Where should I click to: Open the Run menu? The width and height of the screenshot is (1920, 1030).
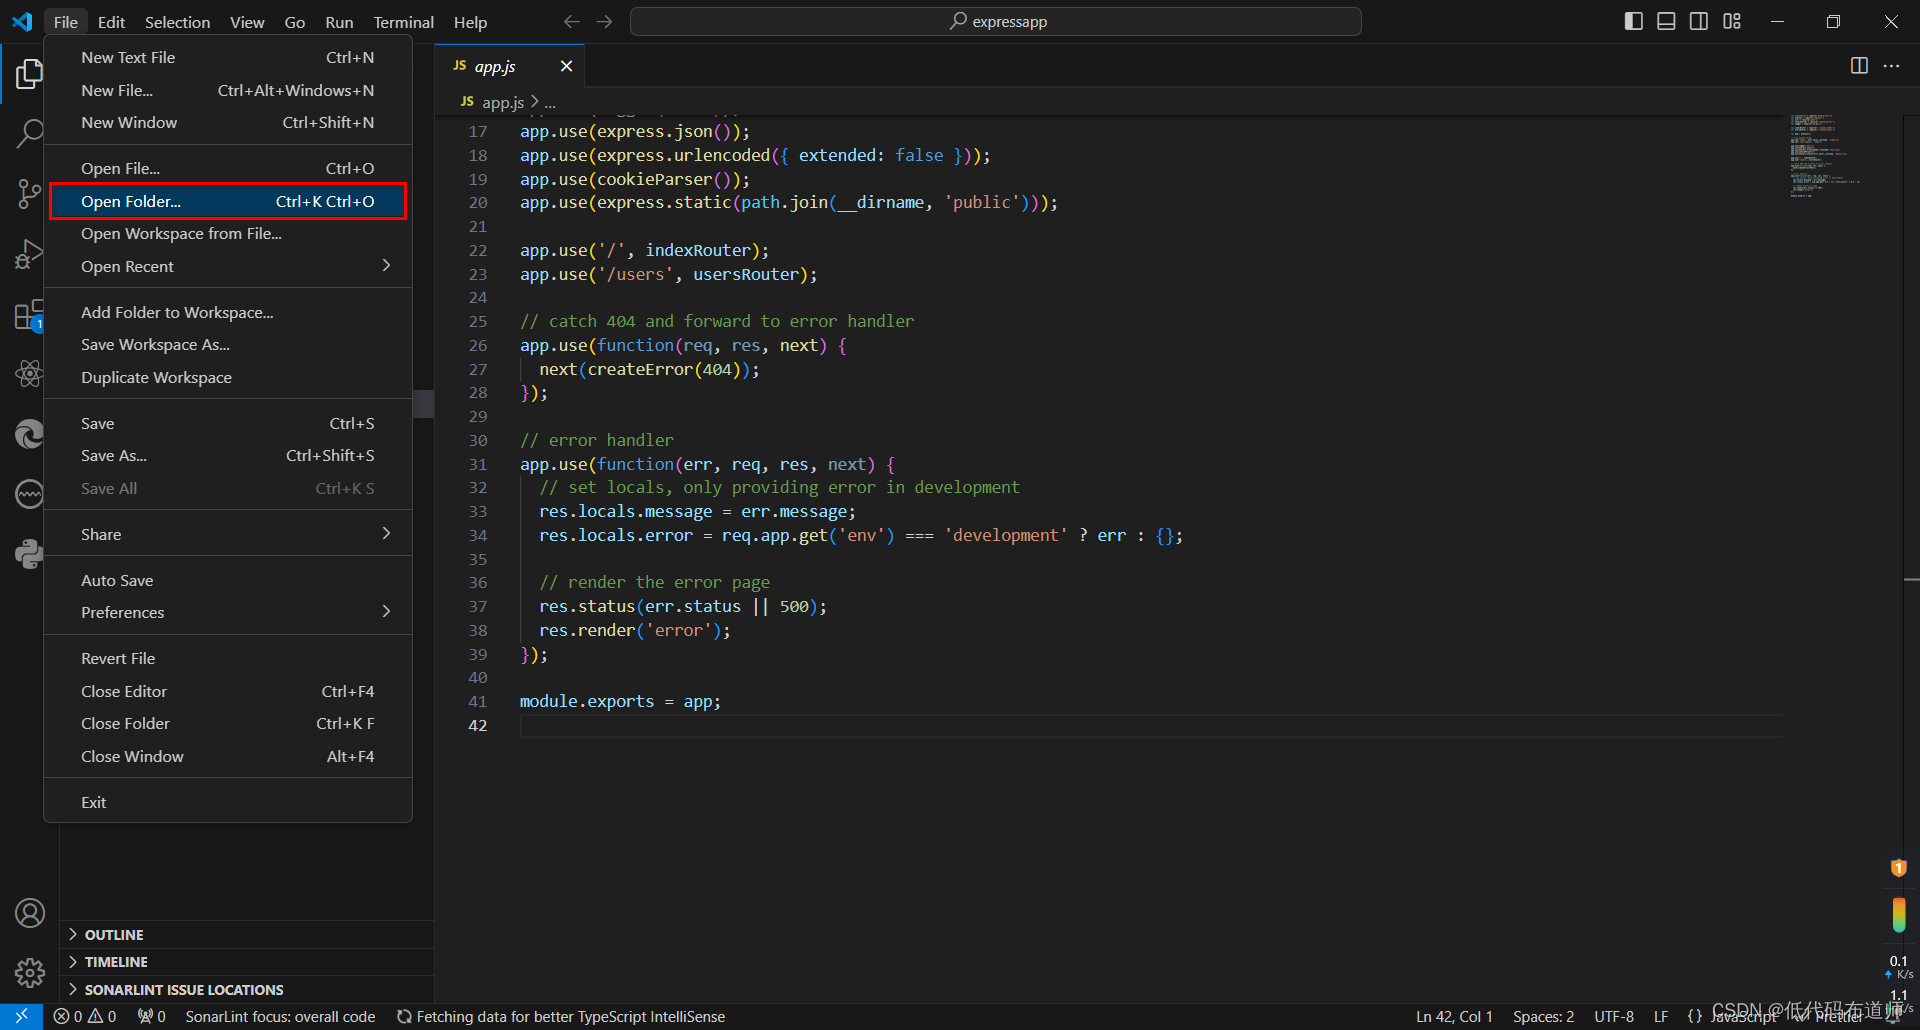point(339,22)
